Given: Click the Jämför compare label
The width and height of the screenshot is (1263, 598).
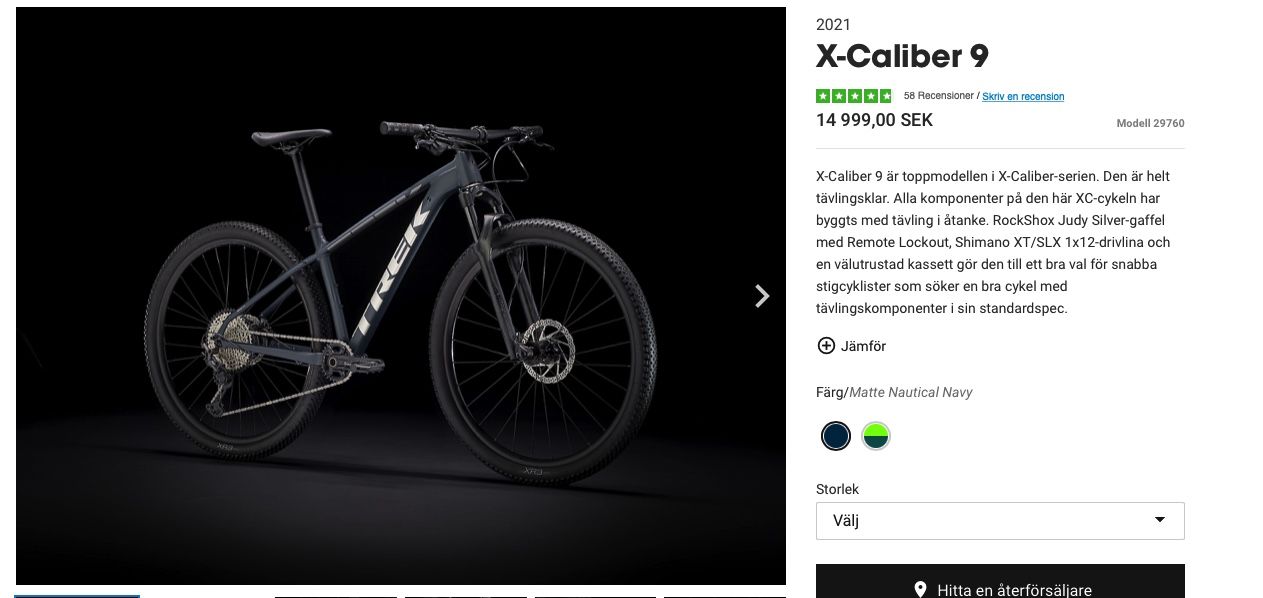Looking at the screenshot, I should [x=863, y=346].
